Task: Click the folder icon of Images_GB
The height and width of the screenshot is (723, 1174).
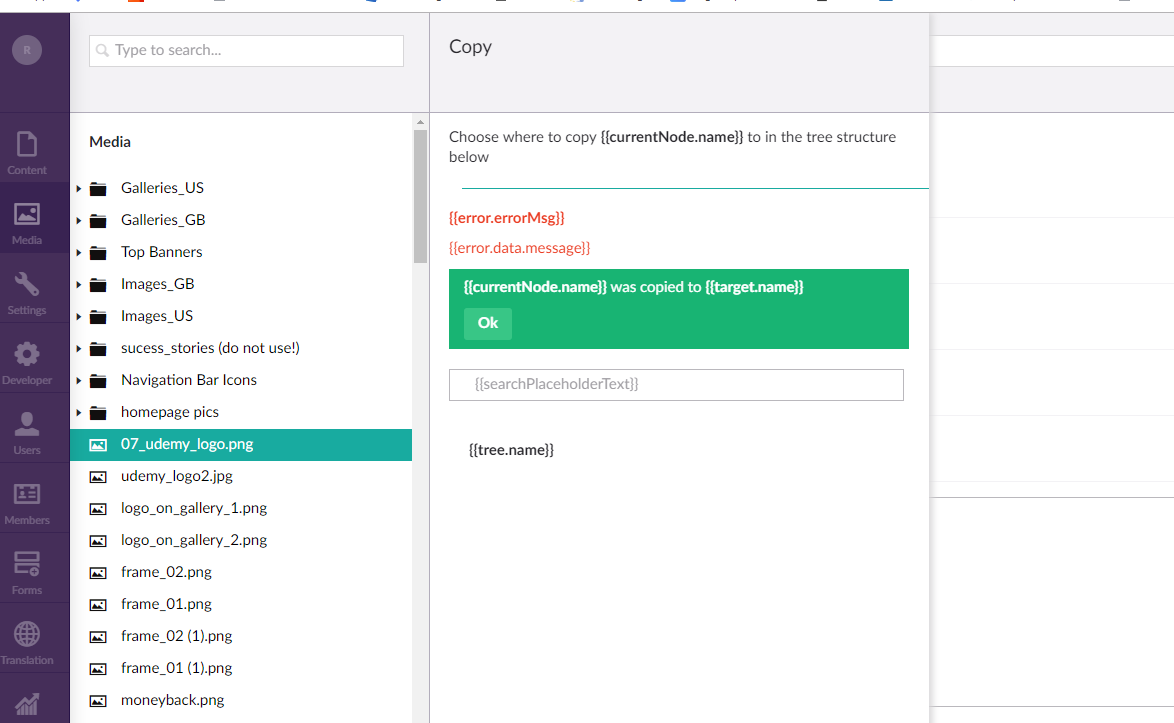Action: click(x=98, y=285)
